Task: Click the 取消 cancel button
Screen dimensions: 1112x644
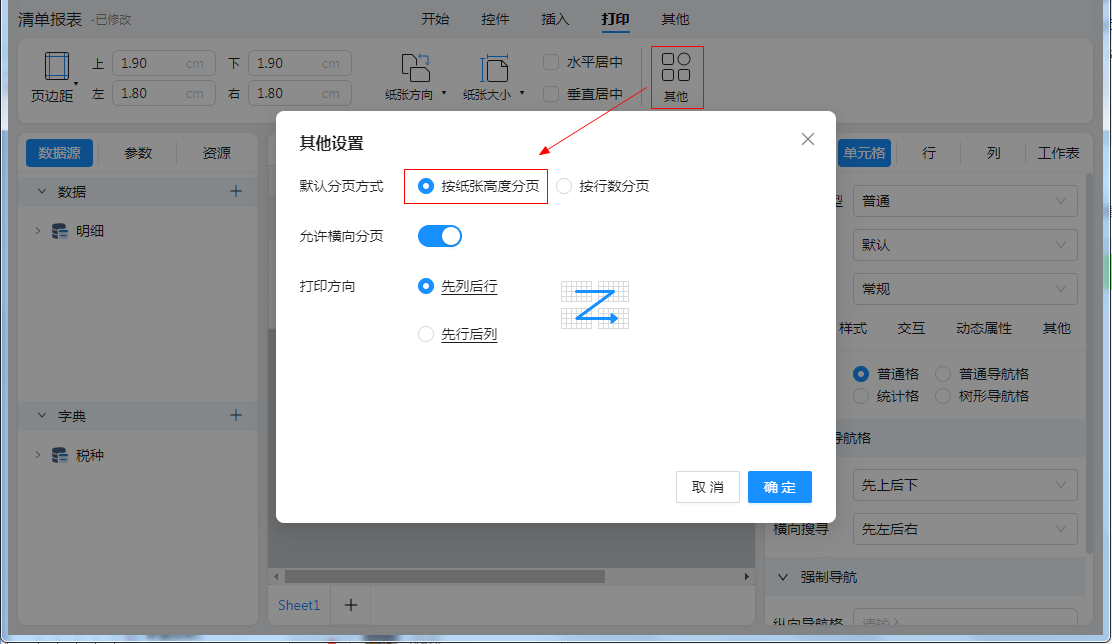Action: [707, 487]
